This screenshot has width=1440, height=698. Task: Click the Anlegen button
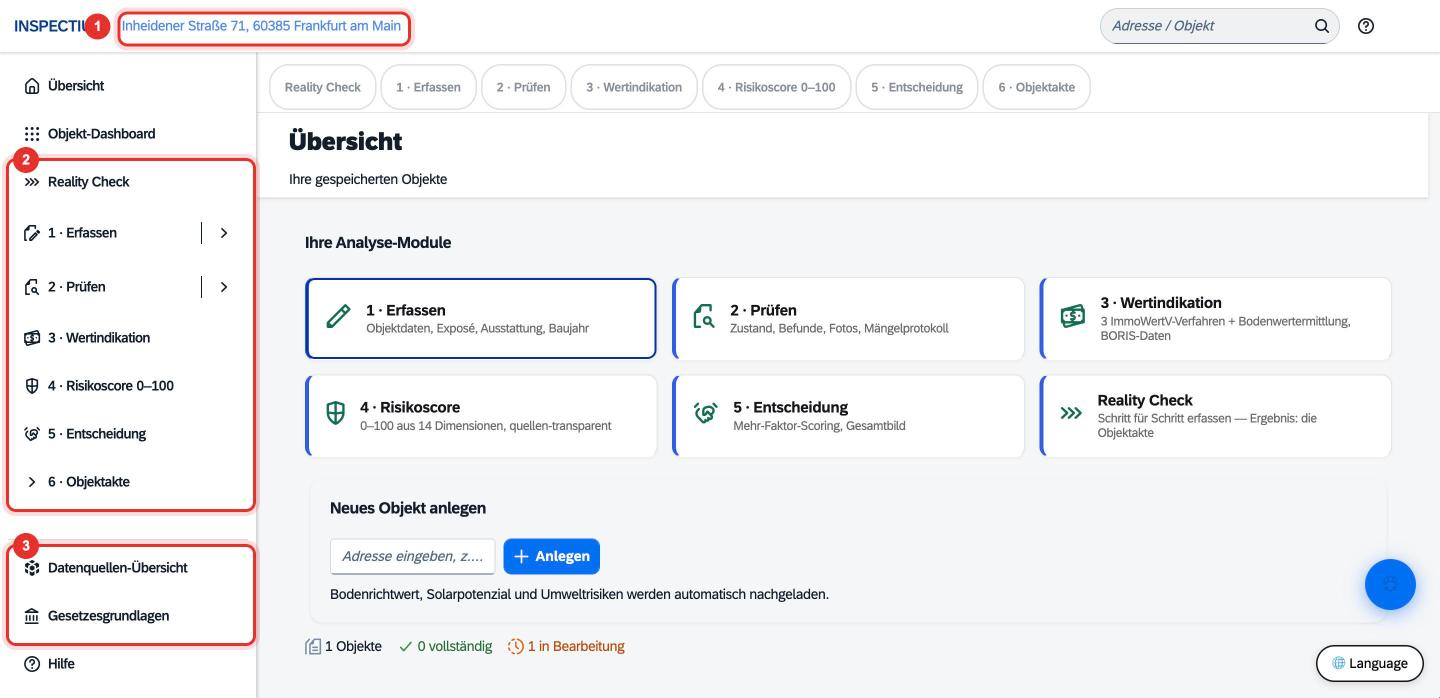coord(551,556)
